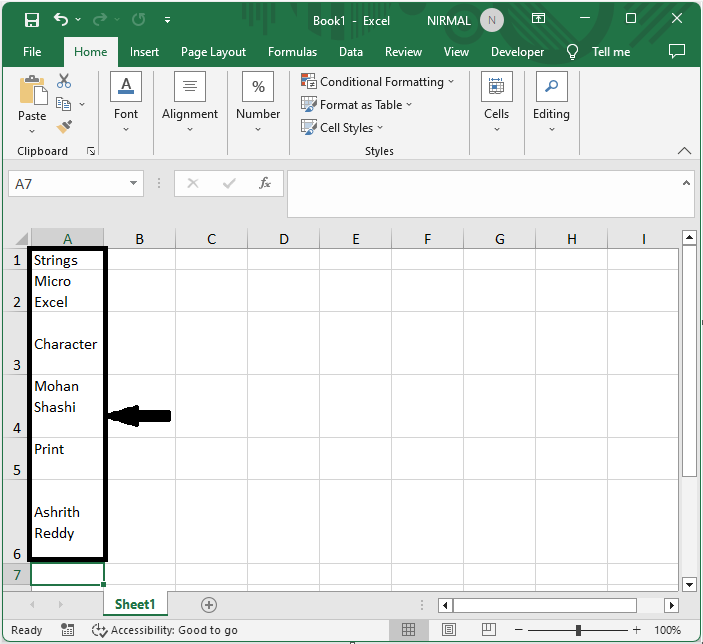Switch to the Insert tab
Screen dimensions: 703x644
(144, 52)
